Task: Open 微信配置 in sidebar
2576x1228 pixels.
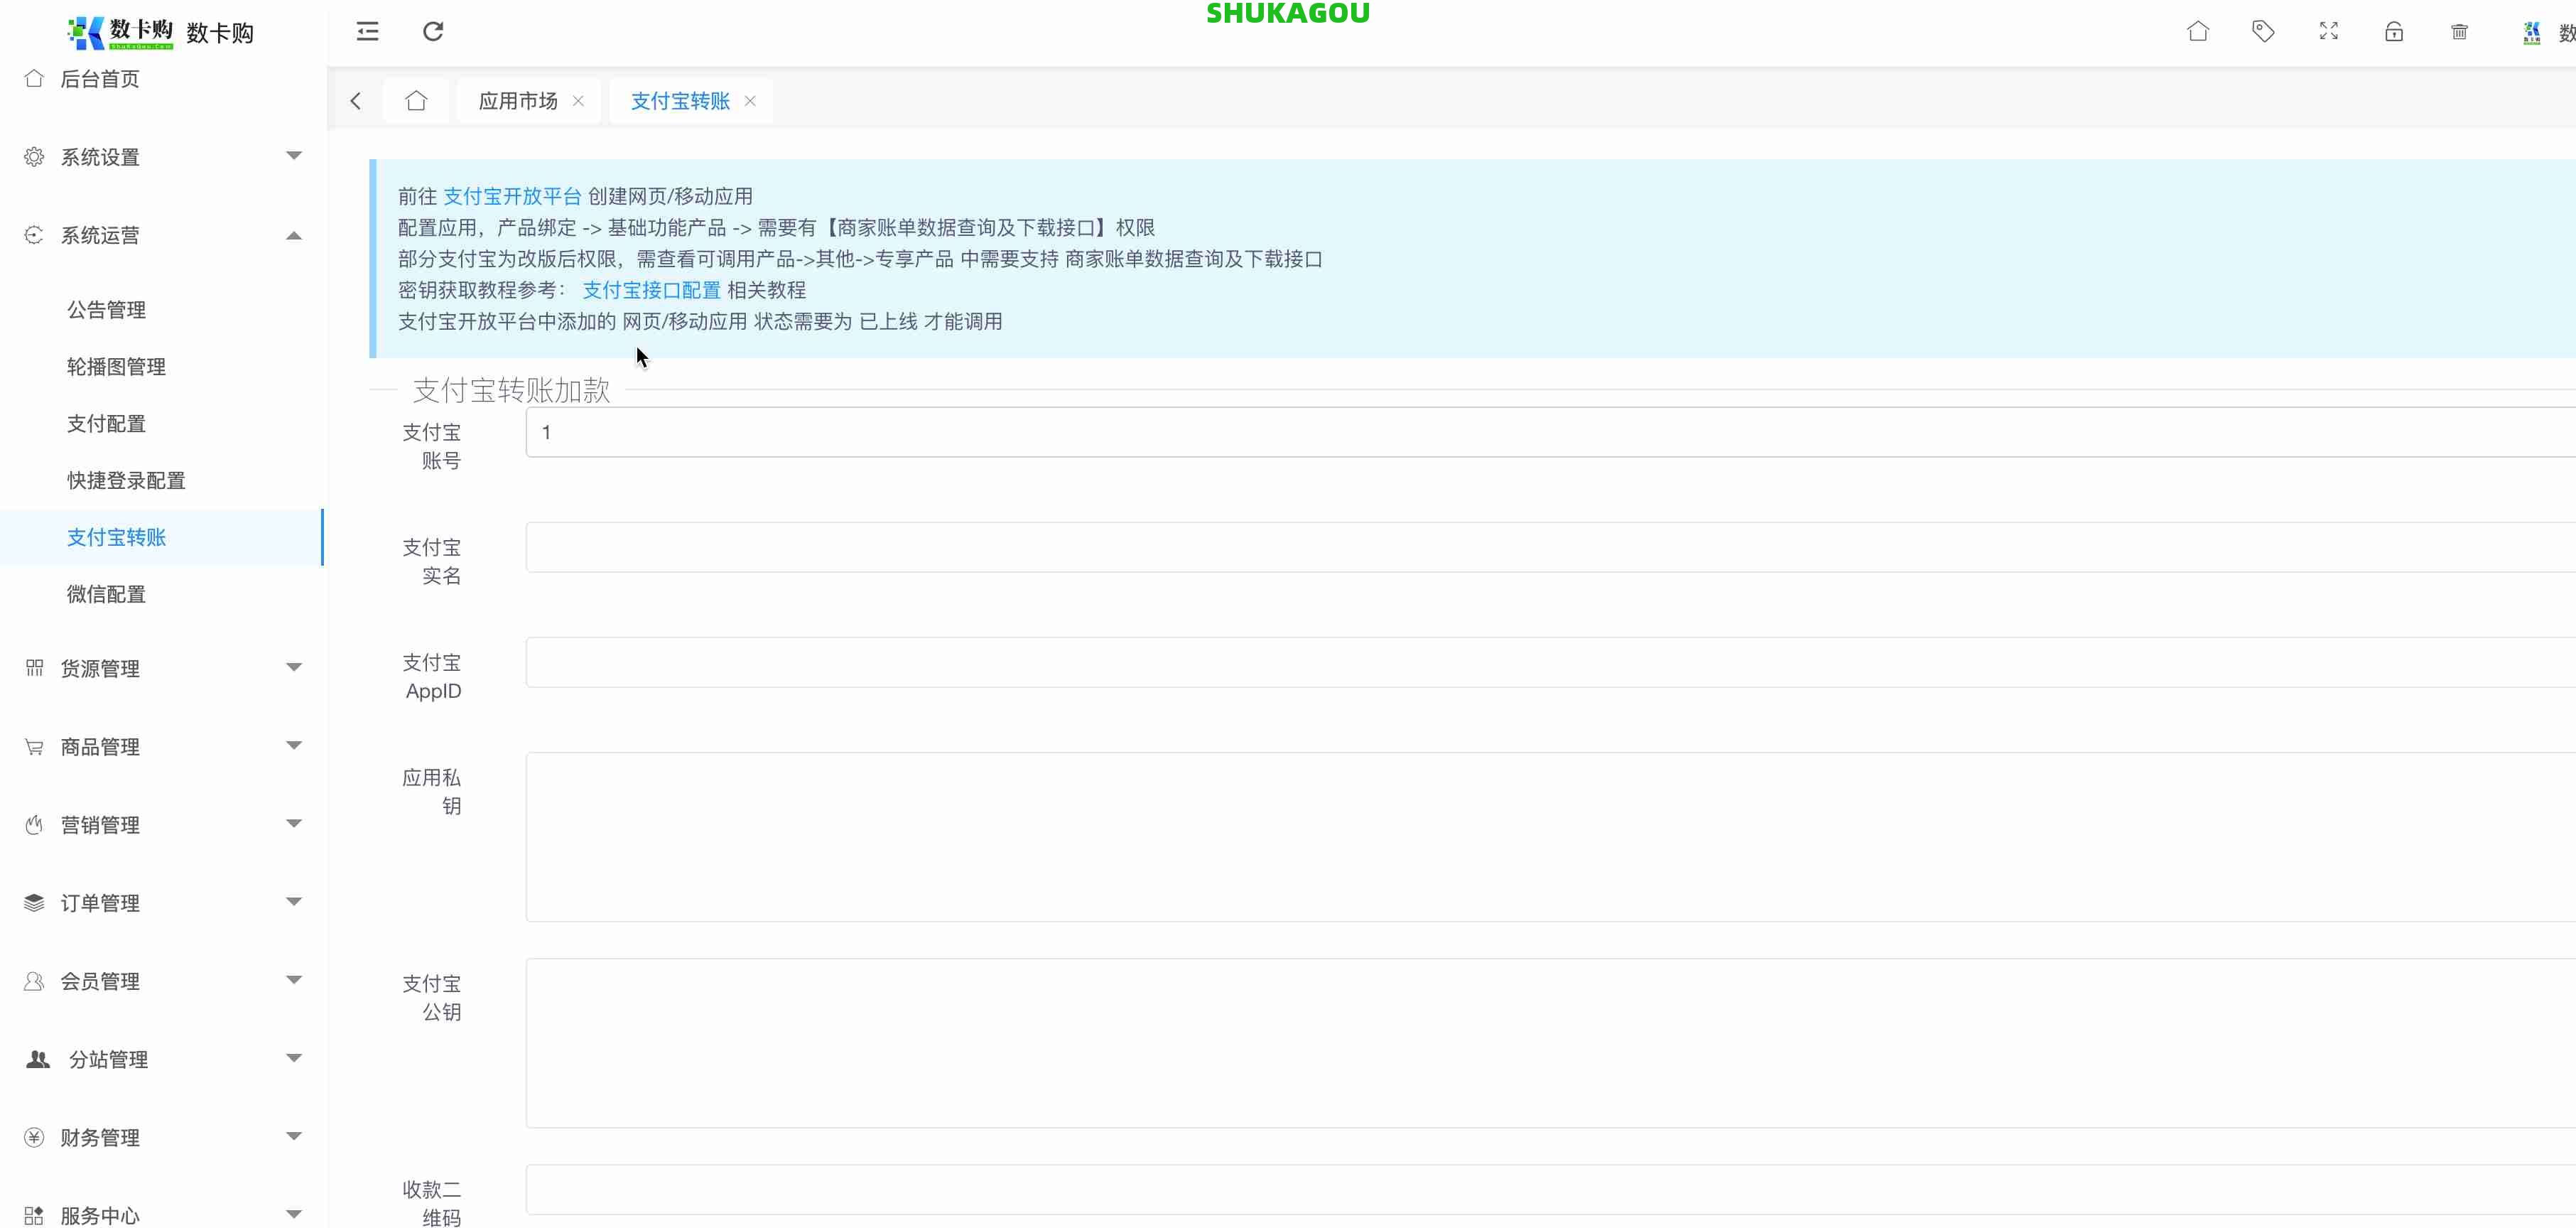Action: [106, 594]
